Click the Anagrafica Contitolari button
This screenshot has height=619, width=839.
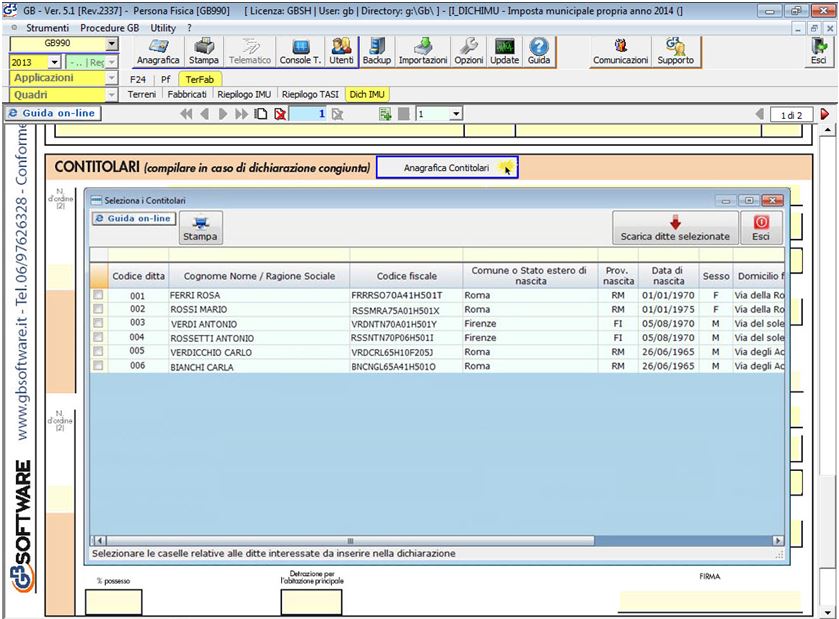[447, 167]
